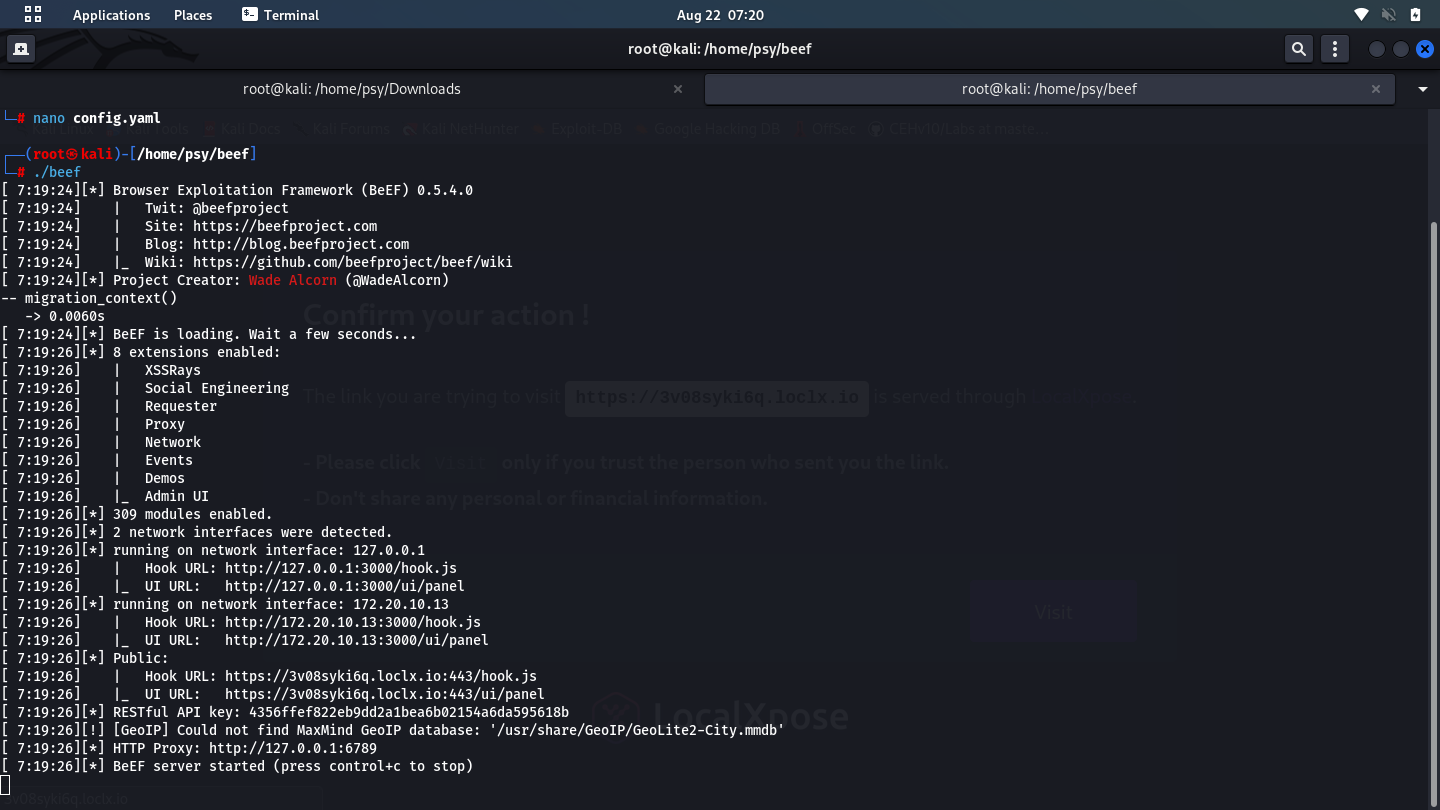Viewport: 1440px width, 810px height.
Task: Open search in the terminal titlebar
Action: (1298, 48)
